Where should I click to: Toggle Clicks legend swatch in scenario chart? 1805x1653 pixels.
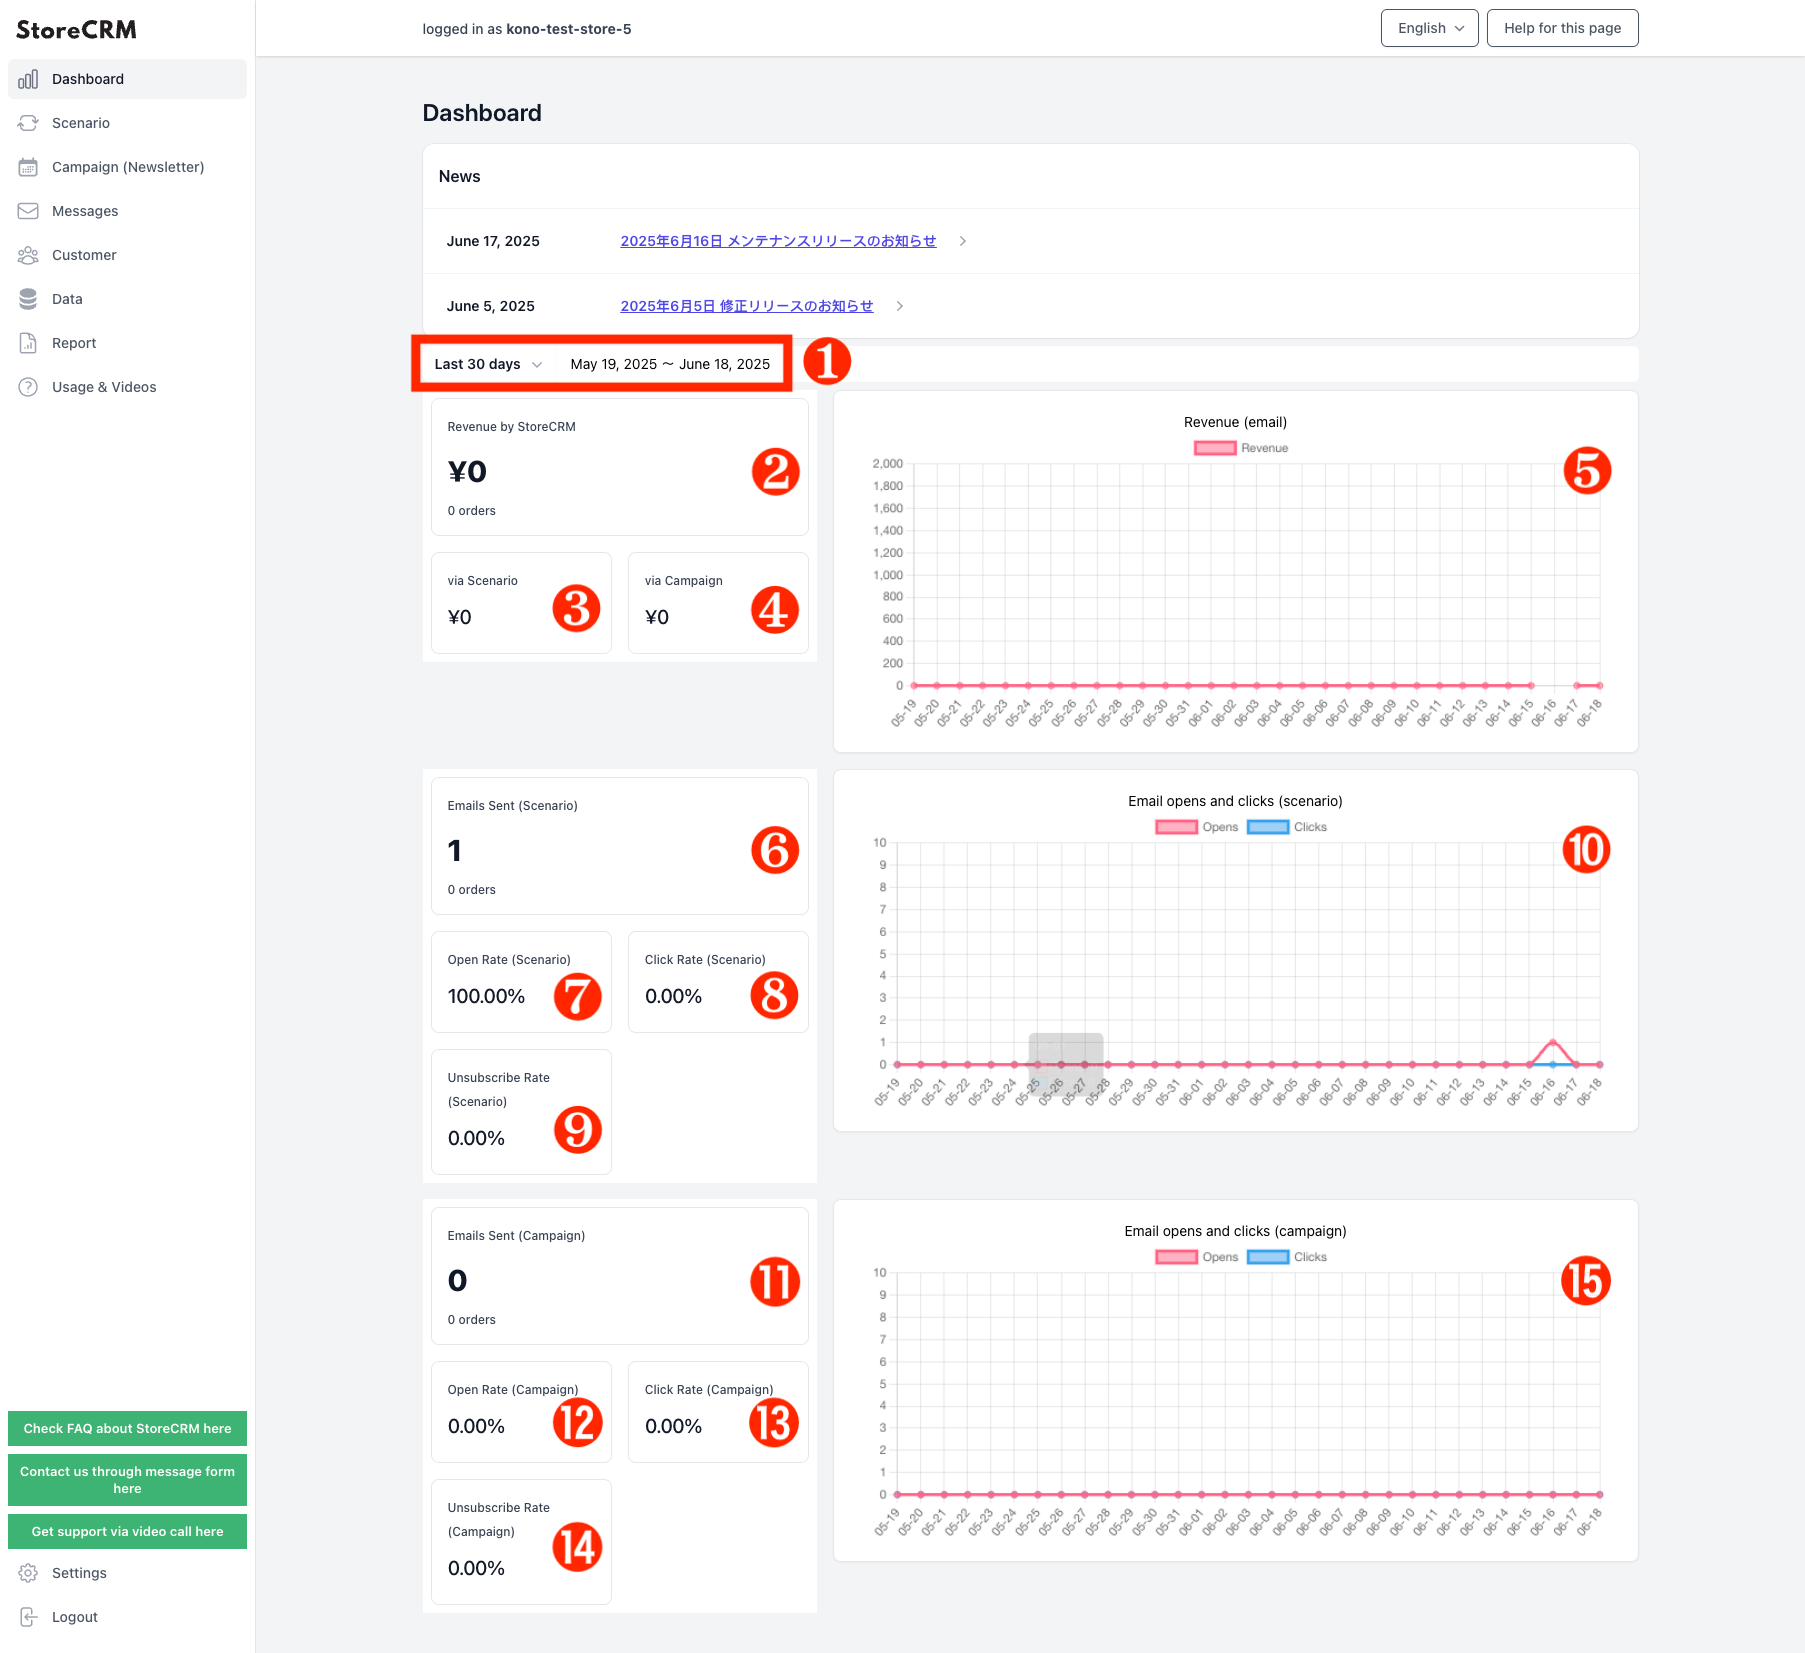1268,827
